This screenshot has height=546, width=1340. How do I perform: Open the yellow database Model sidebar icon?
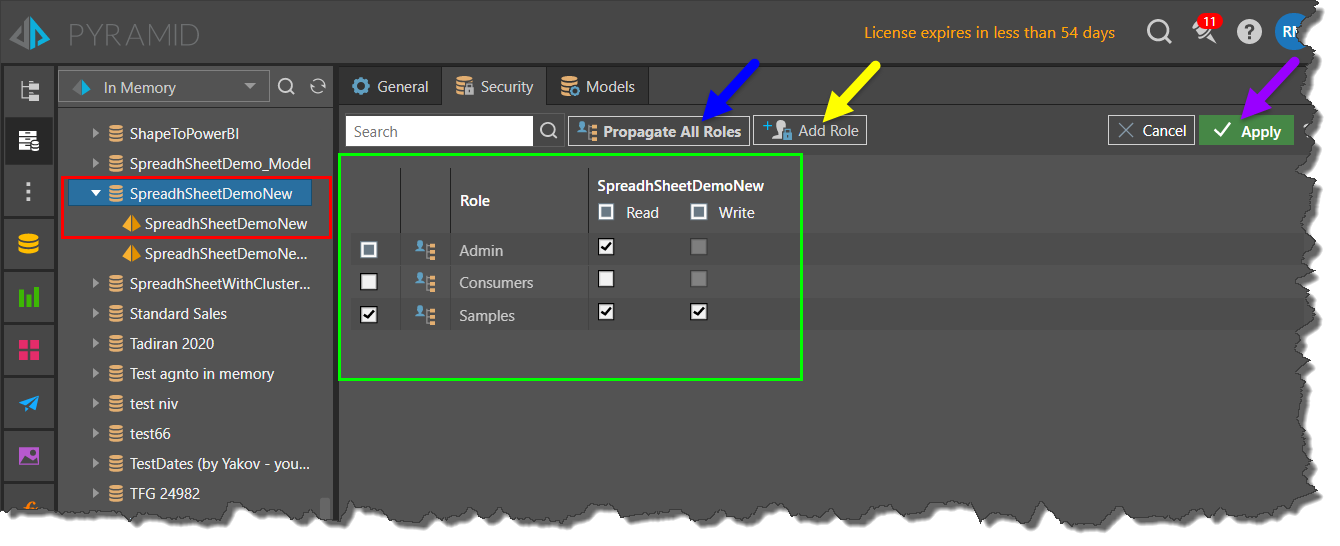click(x=29, y=244)
